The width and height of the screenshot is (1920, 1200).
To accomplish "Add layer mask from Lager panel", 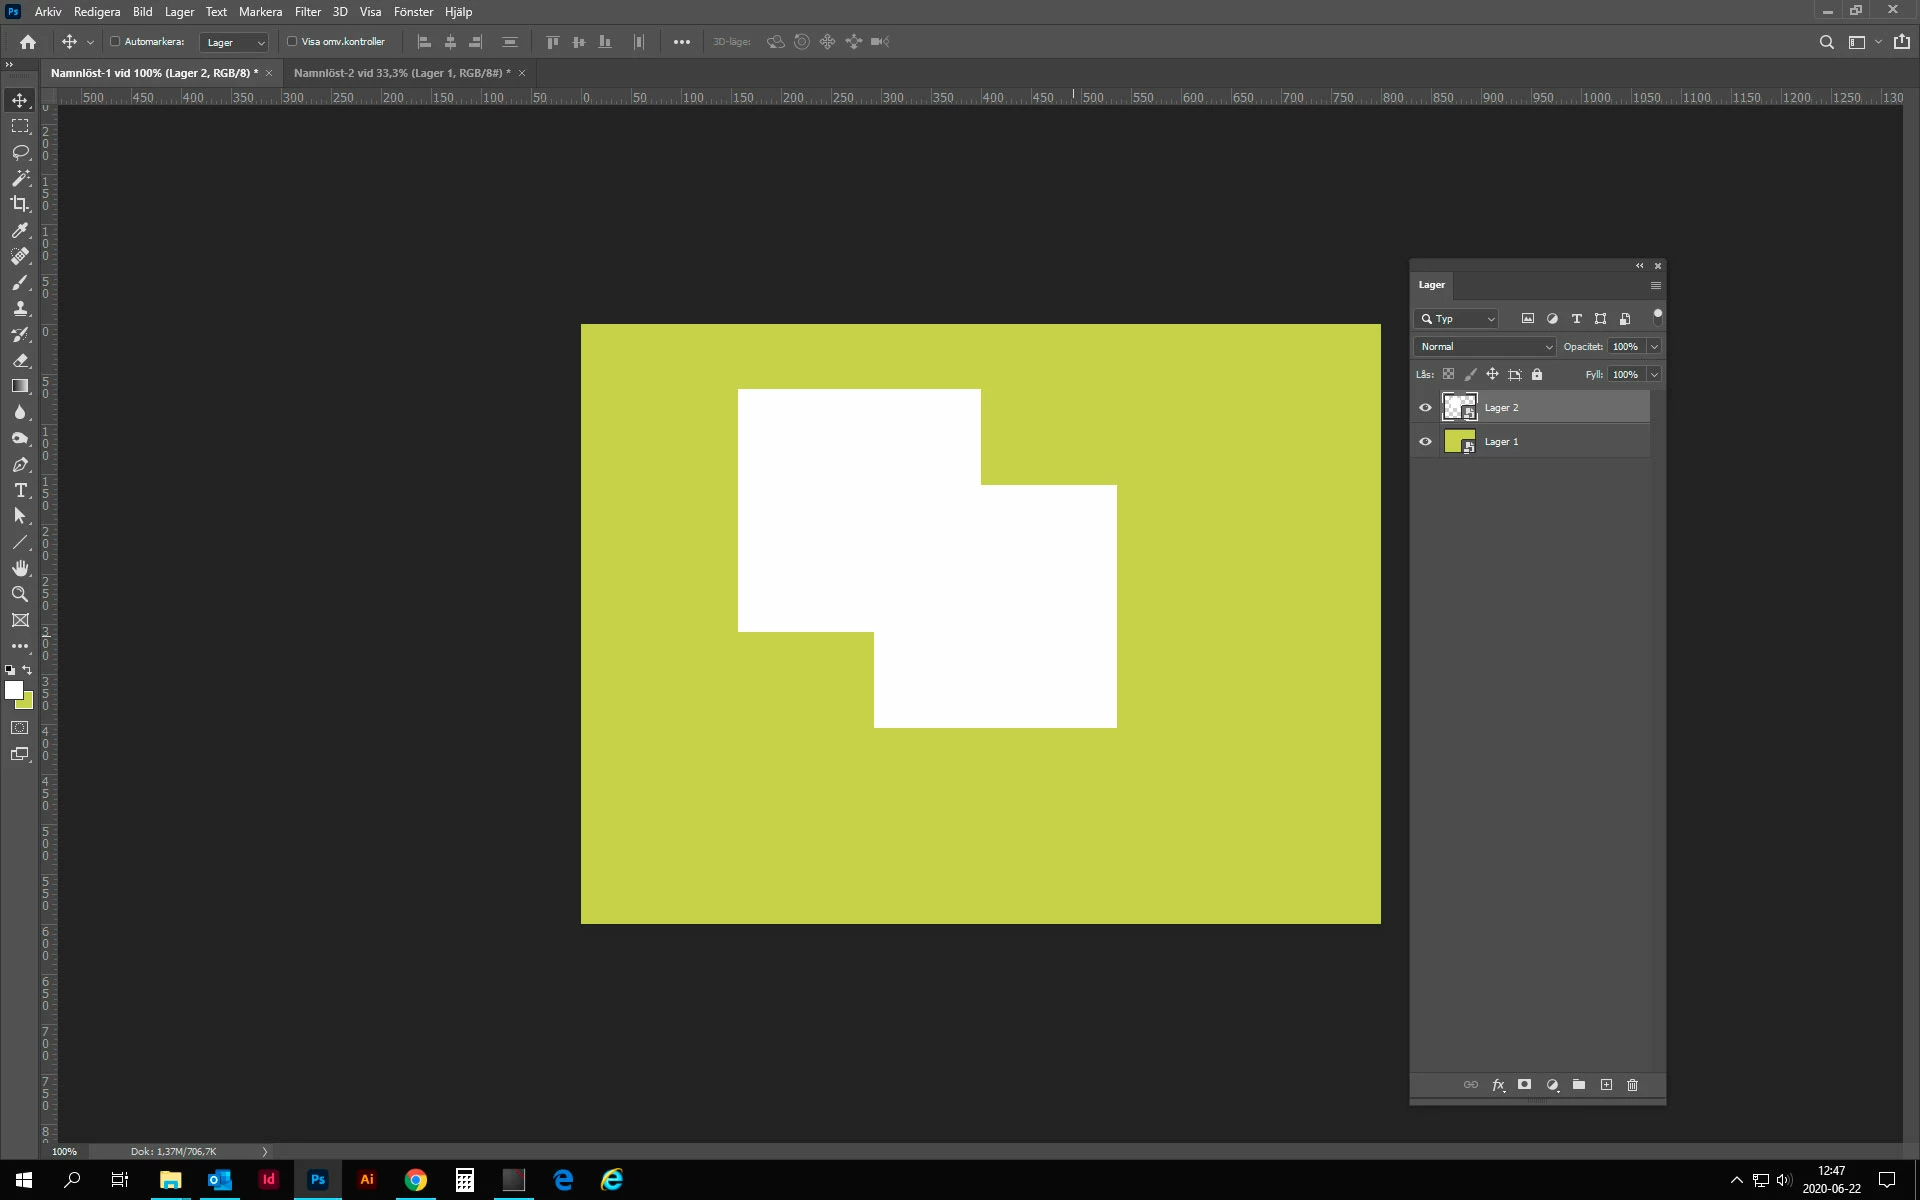I will pyautogui.click(x=1524, y=1085).
